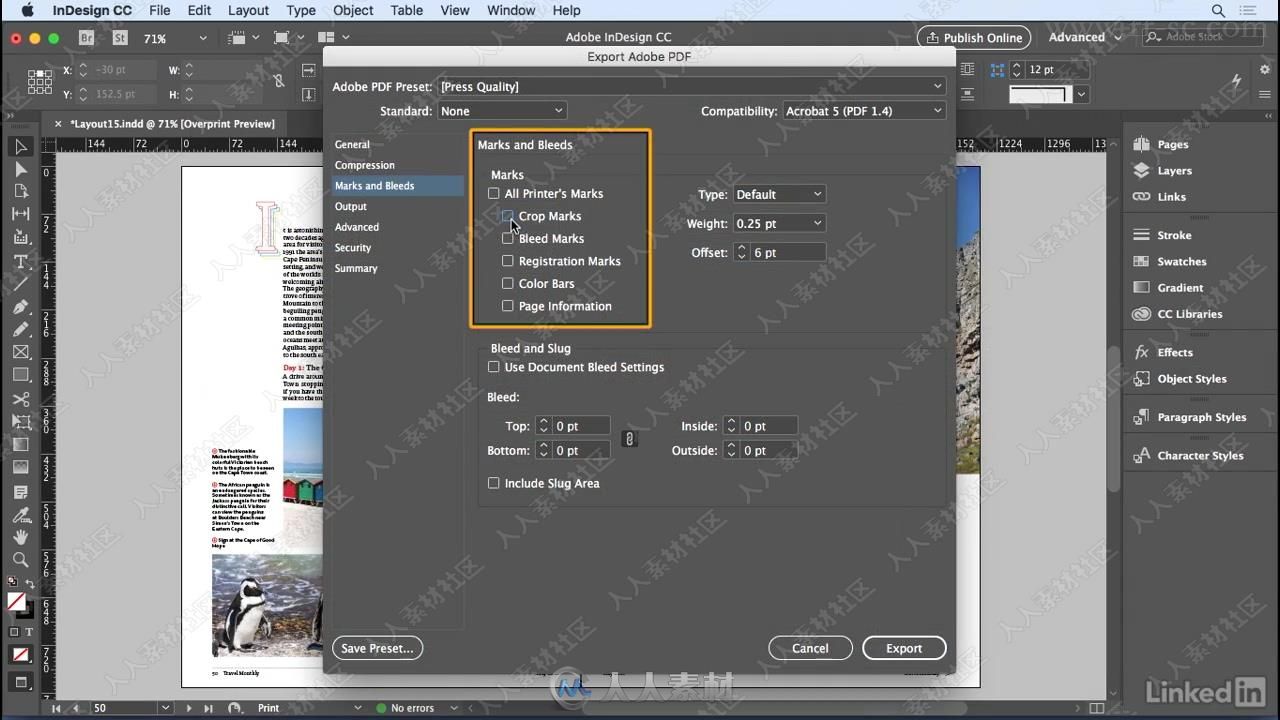Select the Line tool
Viewport: 1280px width, 720px height.
click(x=20, y=284)
